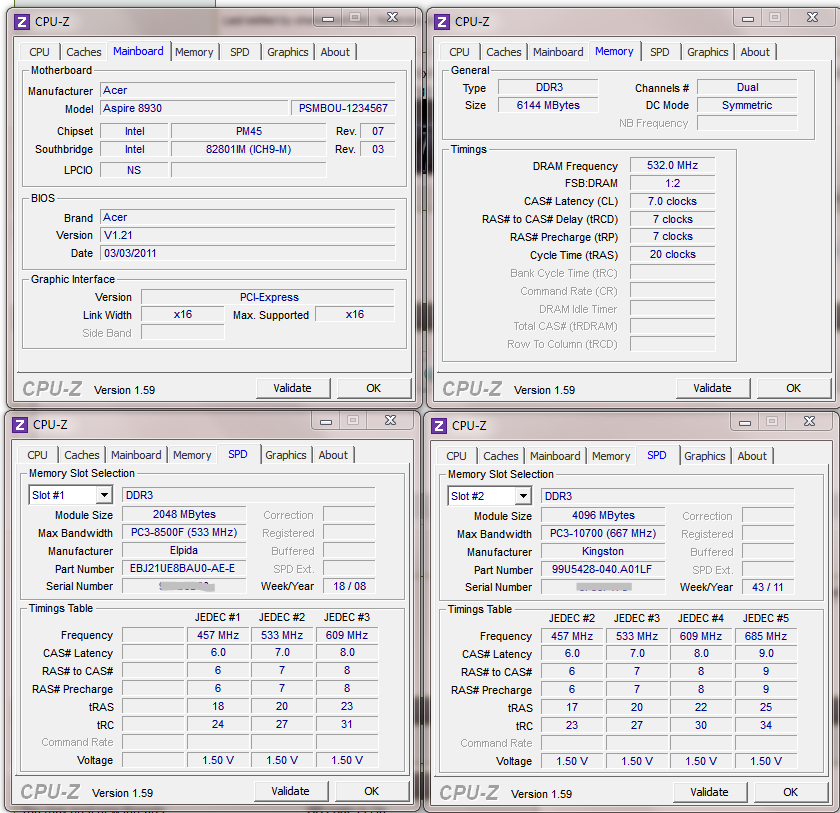
Task: Click Validate in the Slot #2 SPD window
Action: tap(709, 792)
